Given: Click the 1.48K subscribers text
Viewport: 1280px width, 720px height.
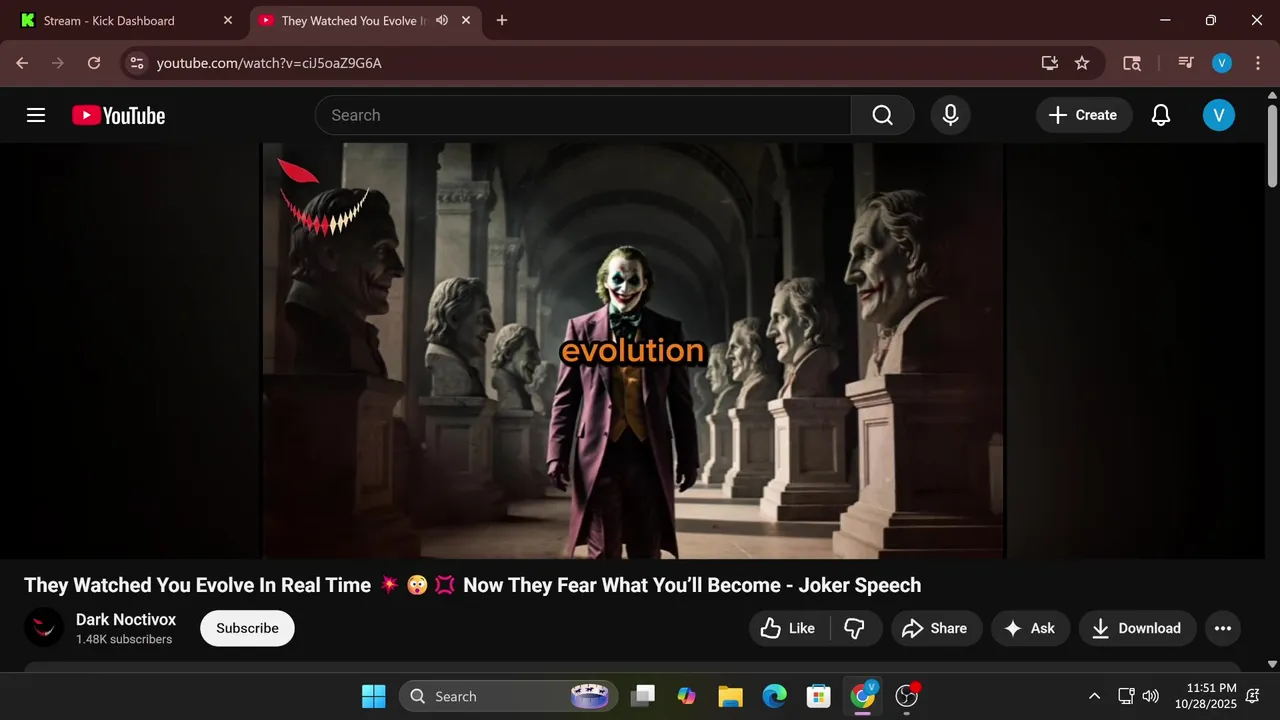Looking at the screenshot, I should tap(124, 639).
